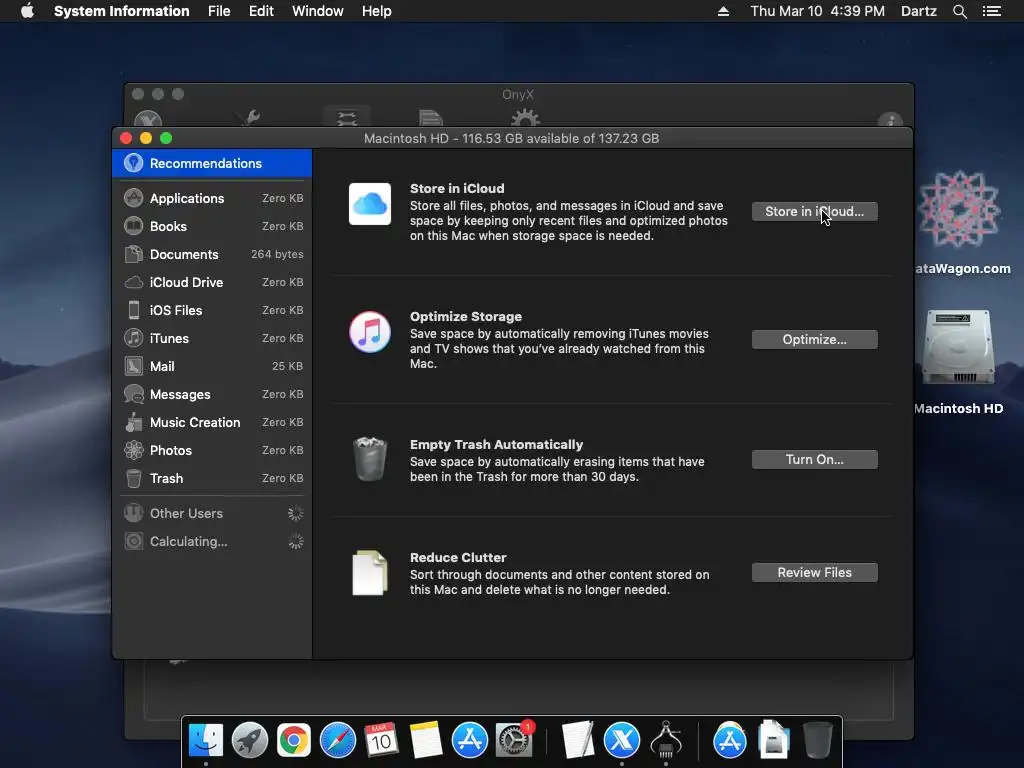
Task: Click OnyX window Utilities toolbar icon
Action: tap(347, 118)
